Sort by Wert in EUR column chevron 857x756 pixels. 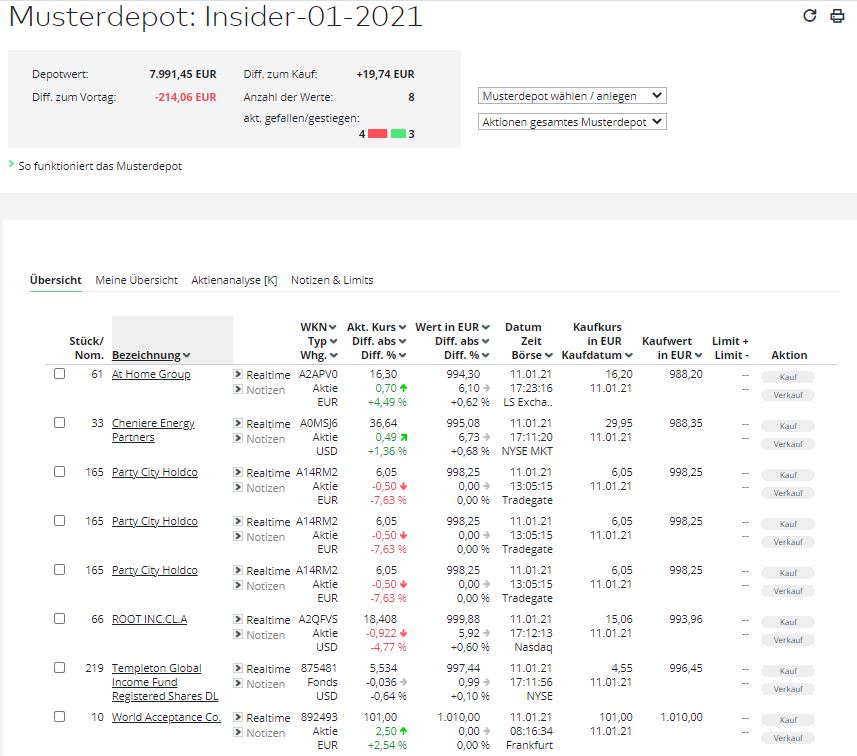click(x=485, y=327)
